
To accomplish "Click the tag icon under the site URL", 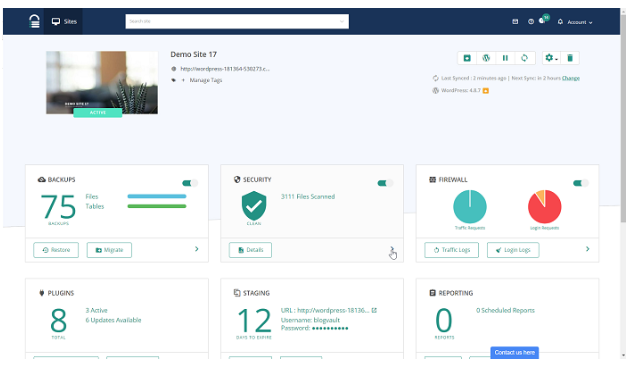I will pos(174,80).
